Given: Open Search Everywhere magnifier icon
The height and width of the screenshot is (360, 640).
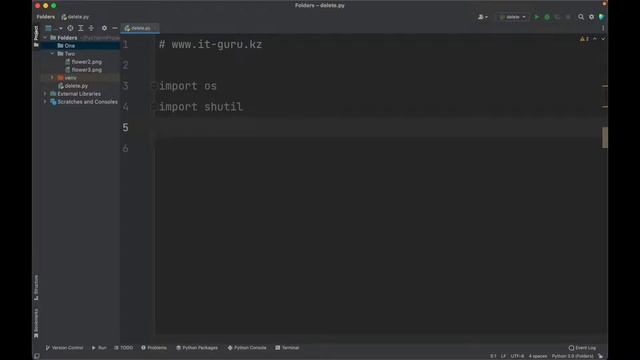Looking at the screenshot, I should tap(581, 17).
